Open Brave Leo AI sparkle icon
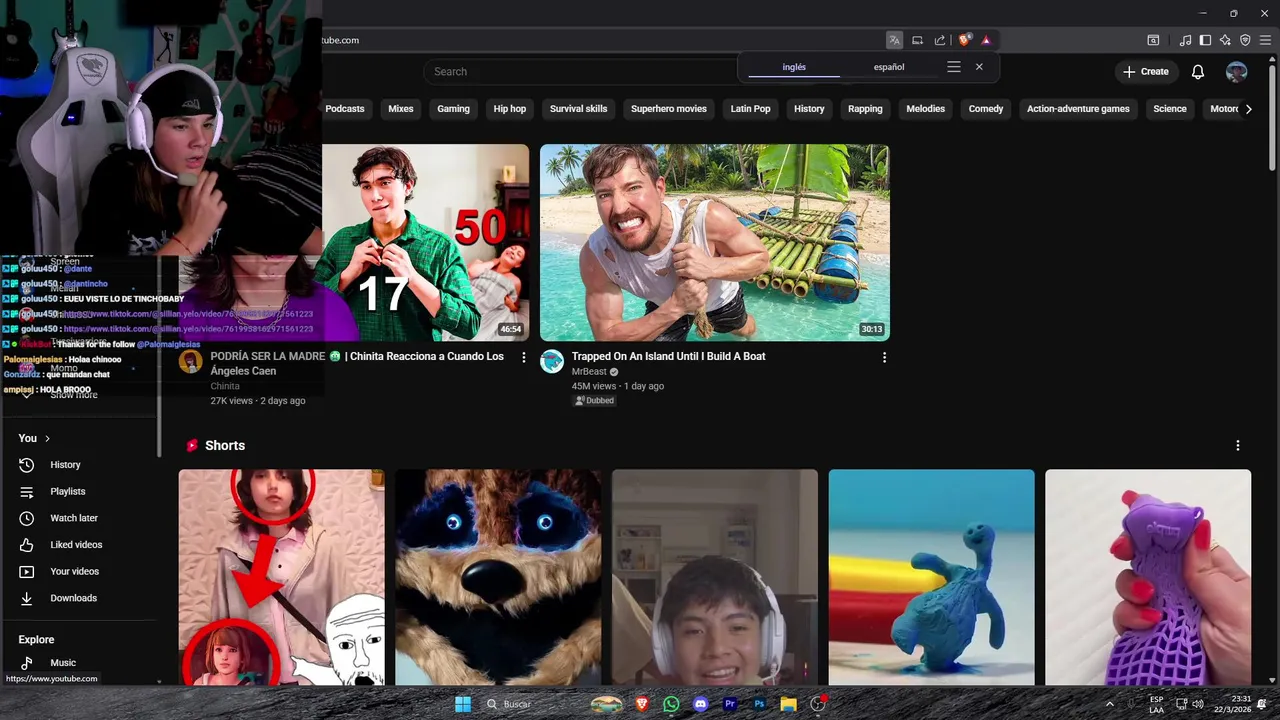 tap(1225, 40)
